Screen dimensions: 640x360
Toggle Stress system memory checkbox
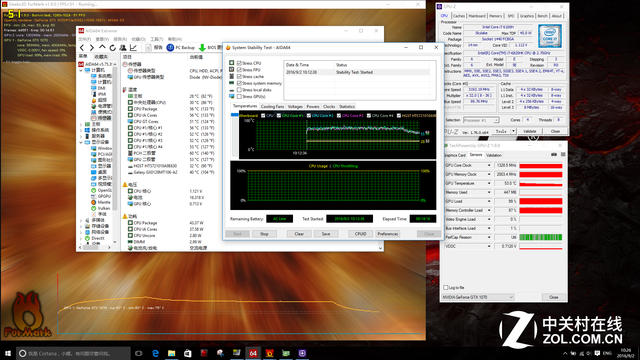click(x=239, y=83)
